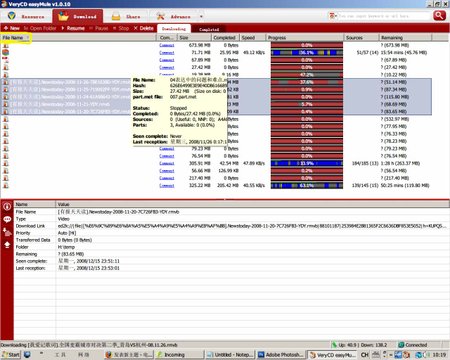Click the 51/57 (14) sources cell
The height and width of the screenshot is (360, 450).
click(x=367, y=52)
